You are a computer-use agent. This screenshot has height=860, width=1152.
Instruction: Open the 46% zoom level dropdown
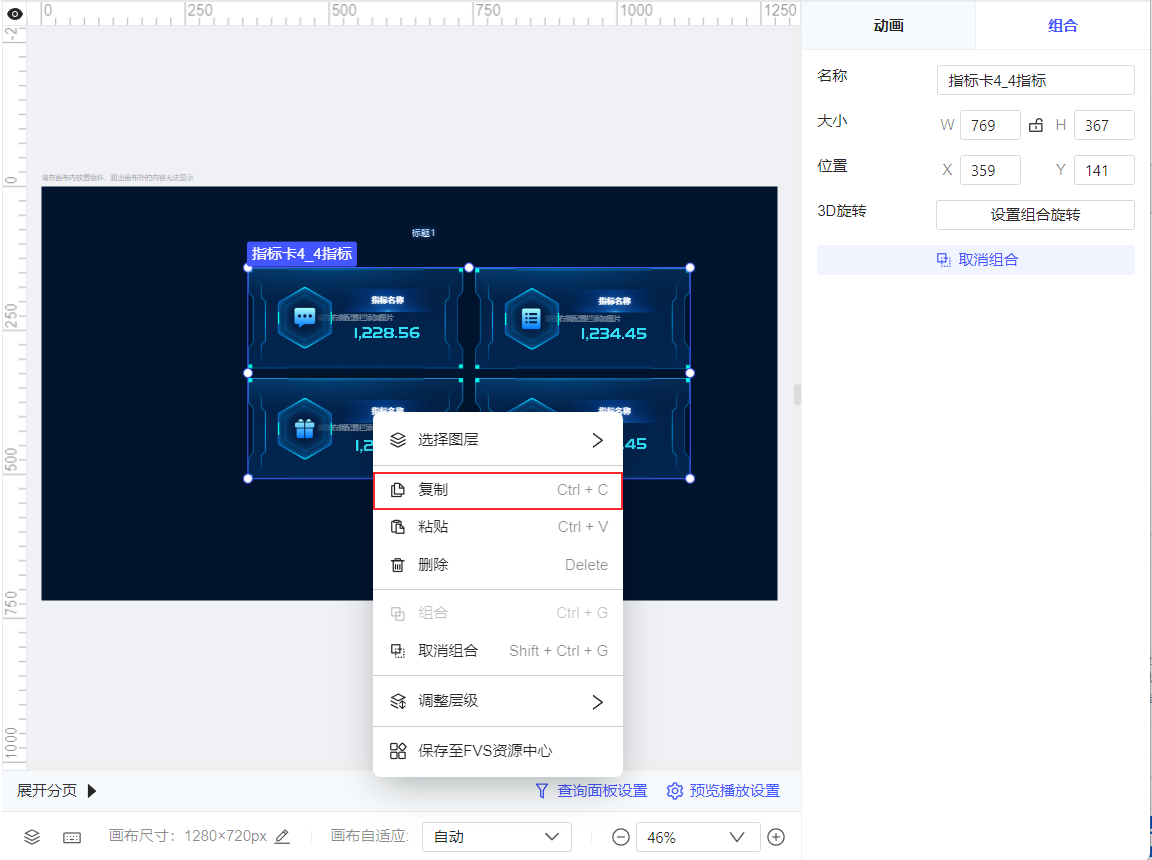pyautogui.click(x=695, y=836)
